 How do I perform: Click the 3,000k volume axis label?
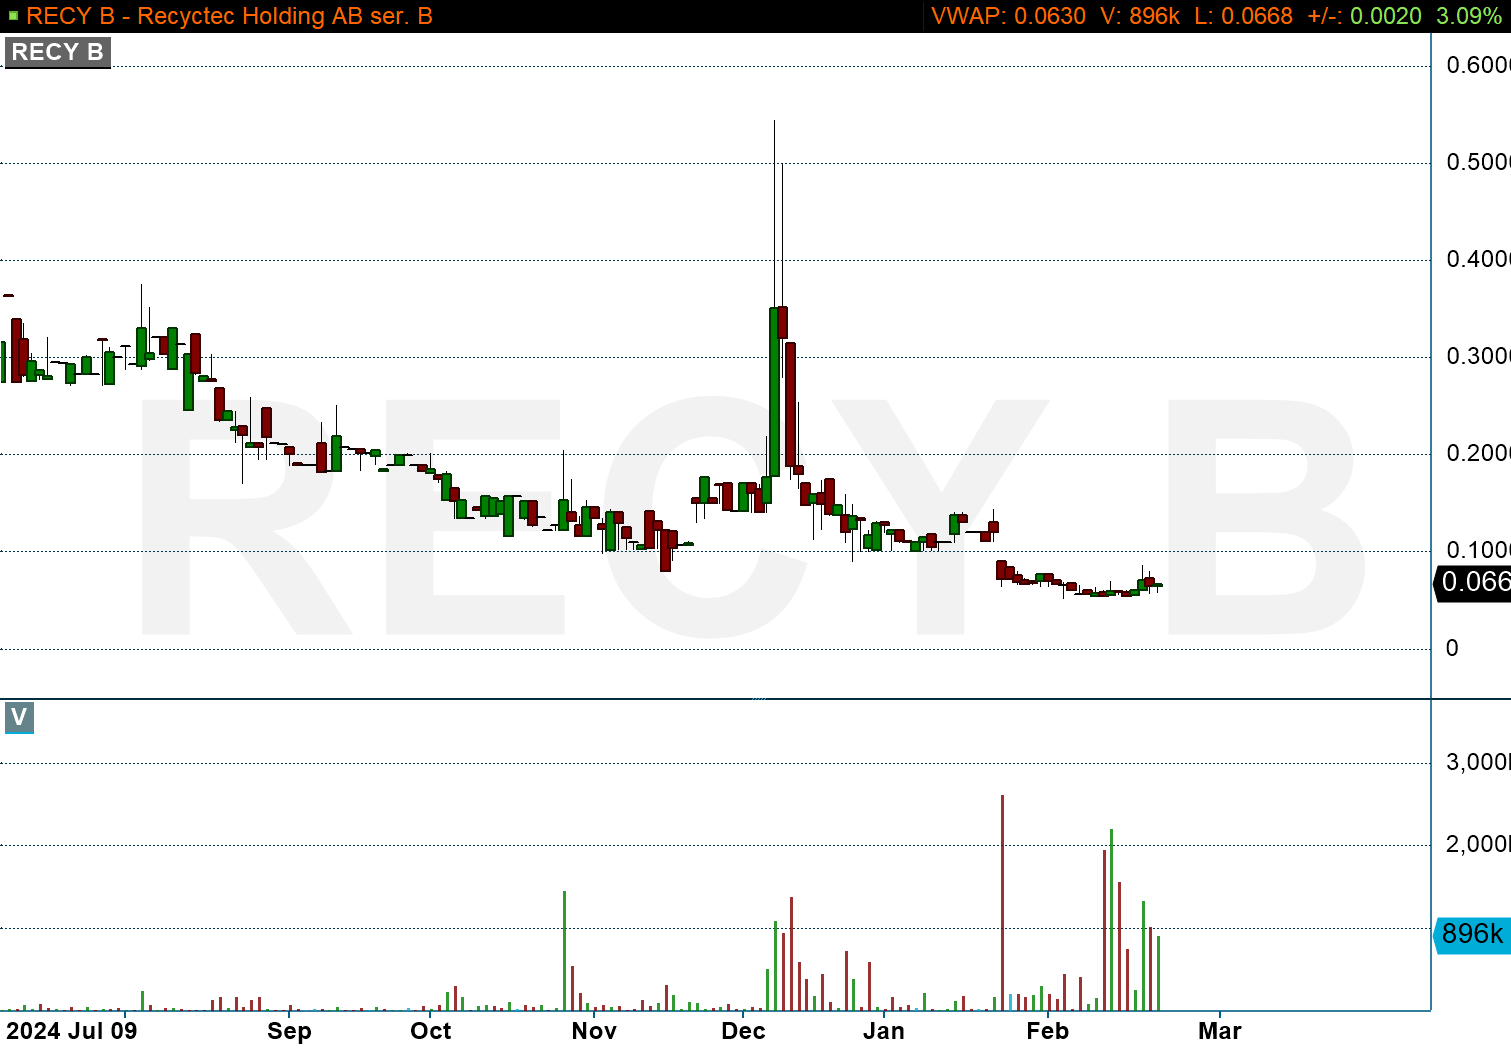[x=1478, y=762]
